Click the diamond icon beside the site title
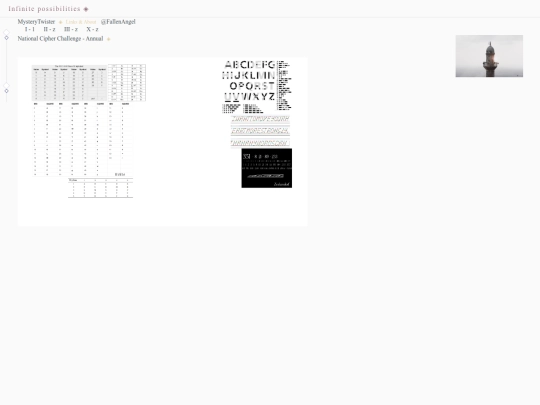 point(86,9)
